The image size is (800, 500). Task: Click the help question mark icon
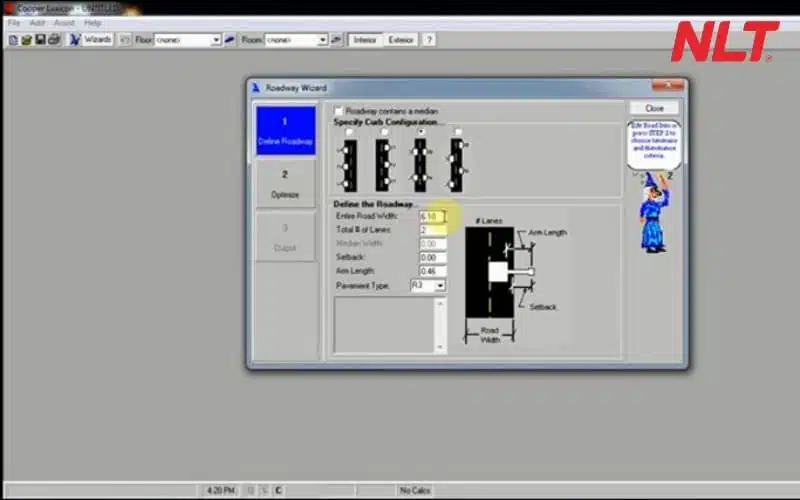(x=429, y=40)
